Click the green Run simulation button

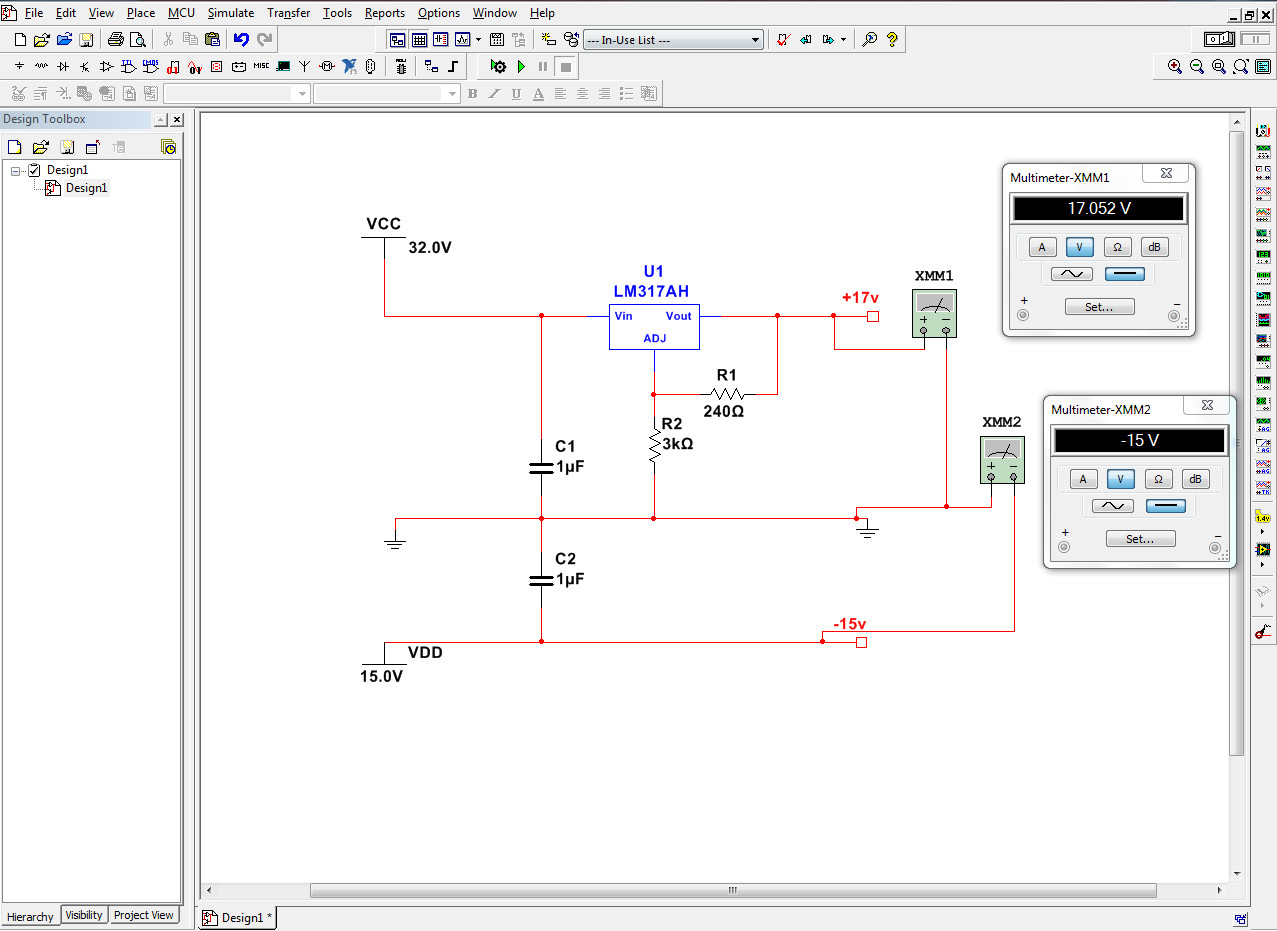point(521,67)
